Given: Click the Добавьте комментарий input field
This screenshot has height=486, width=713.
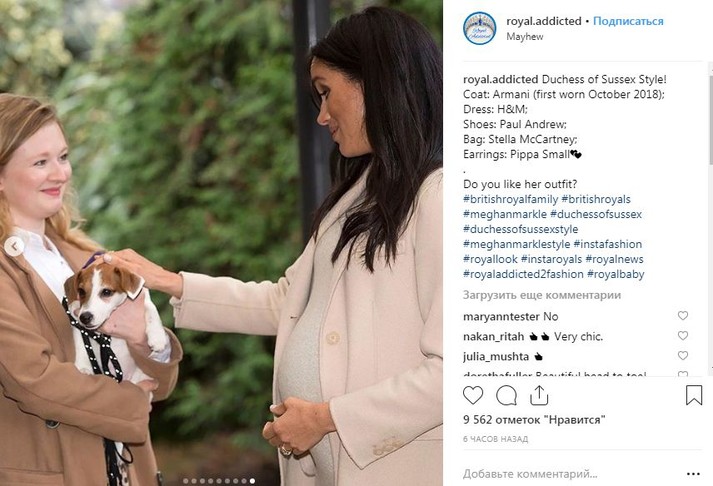Looking at the screenshot, I should pos(568,474).
